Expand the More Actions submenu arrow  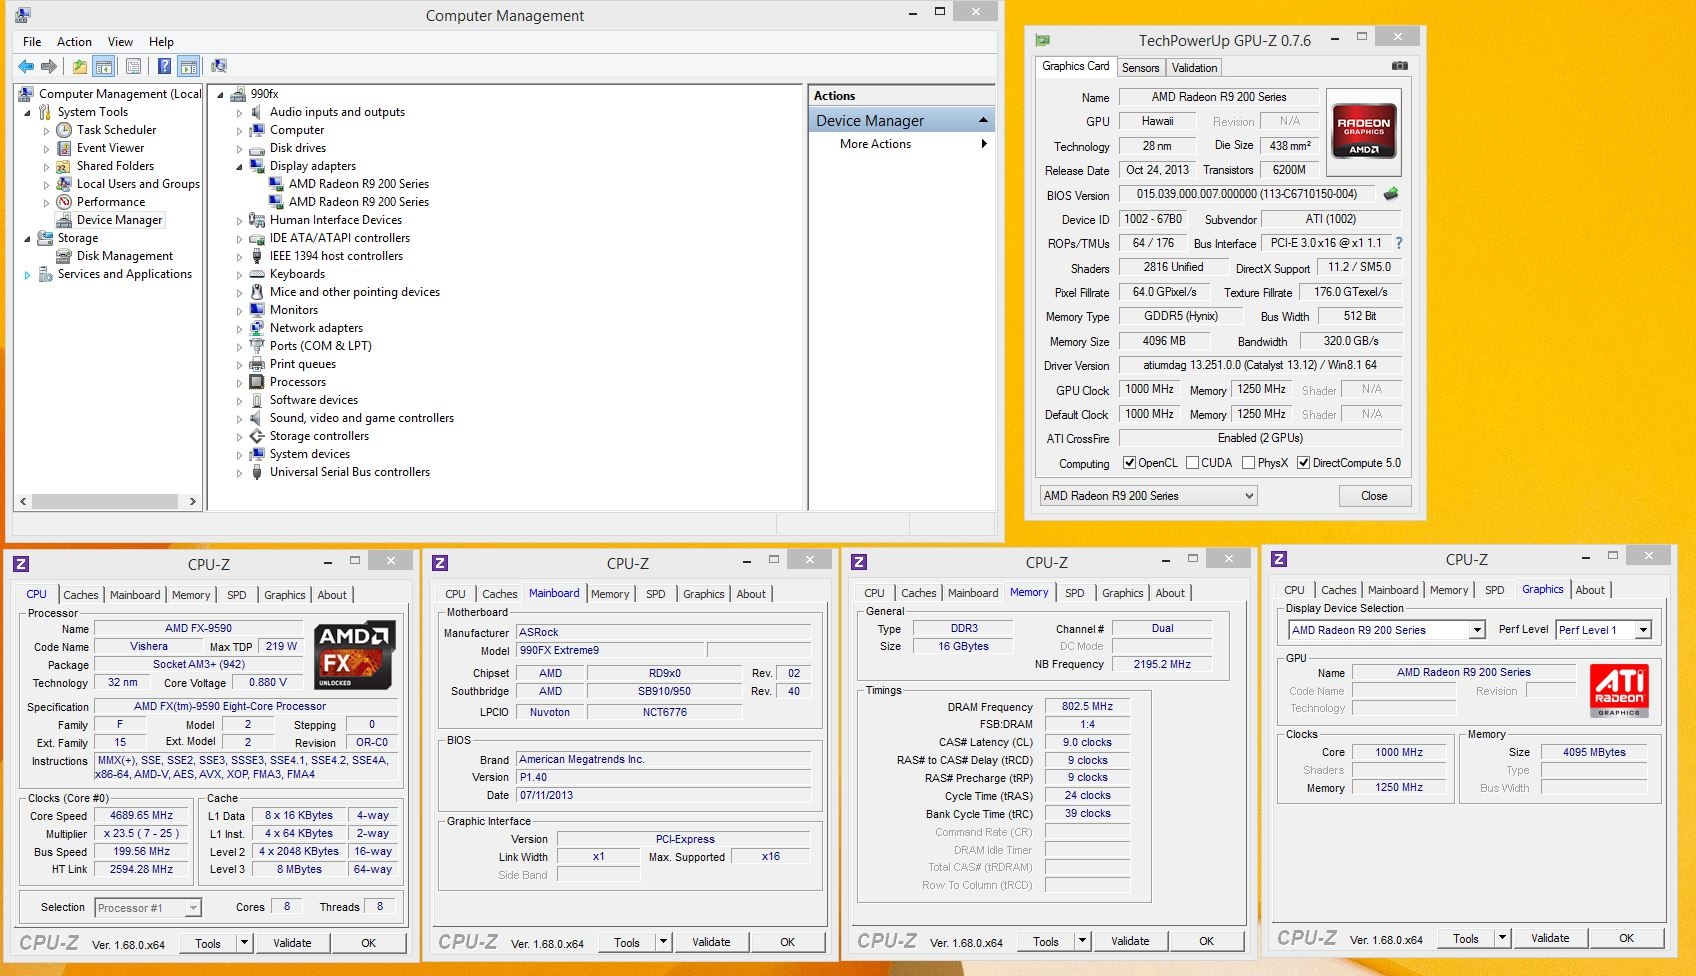[x=984, y=144]
